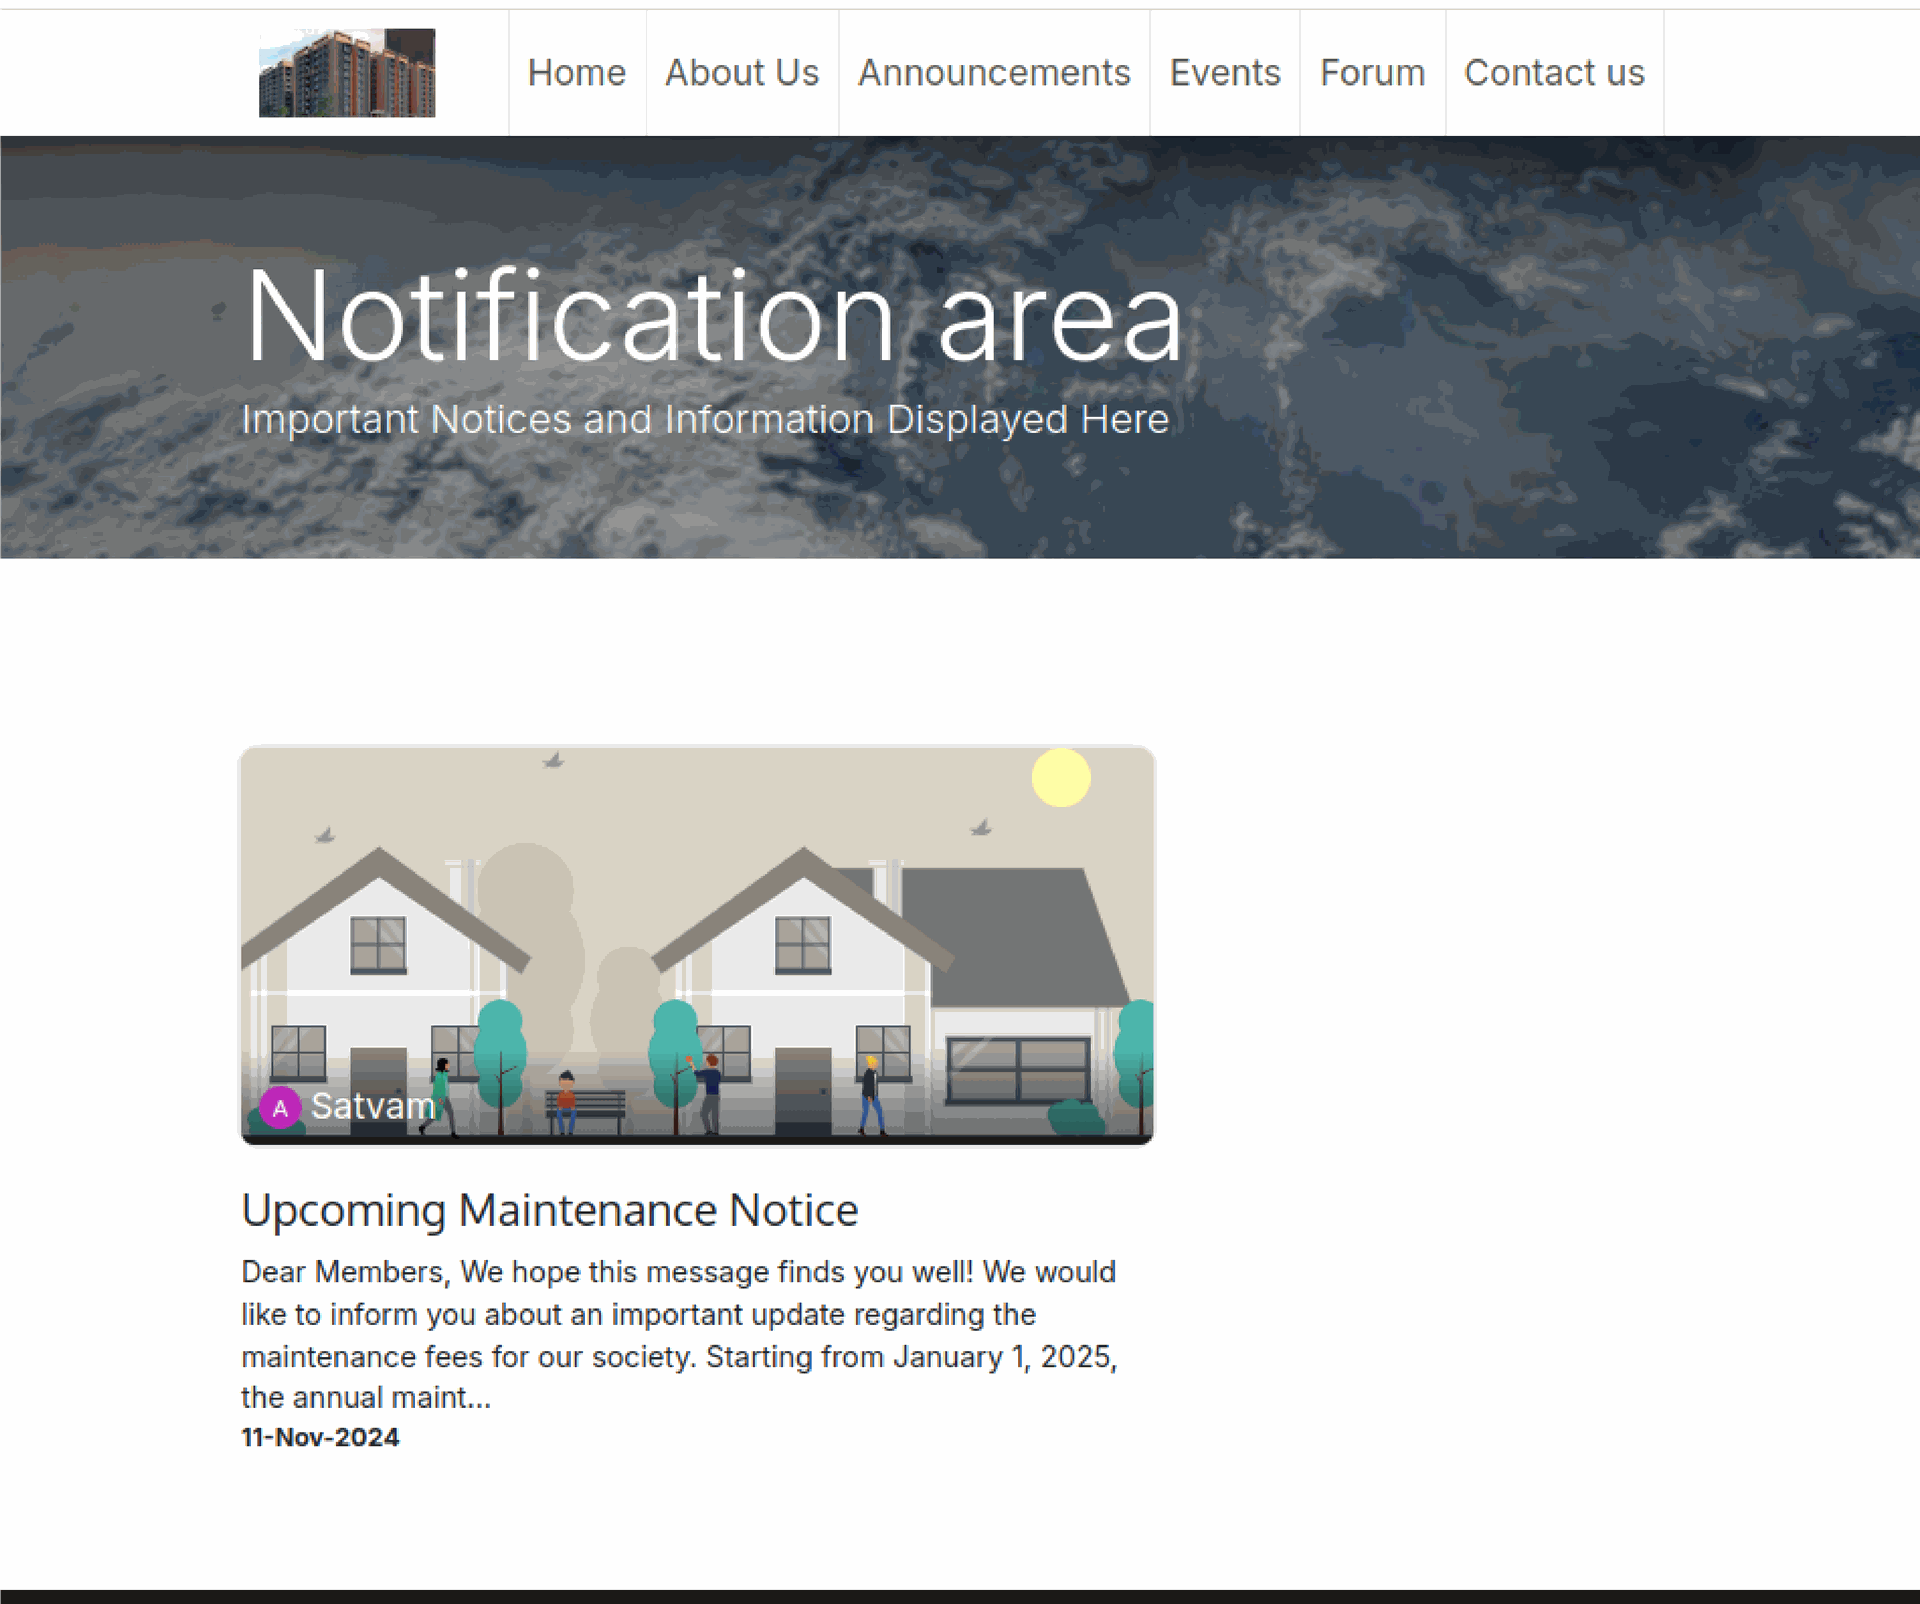Open the Upcoming Maintenance Notice title

pyautogui.click(x=550, y=1210)
